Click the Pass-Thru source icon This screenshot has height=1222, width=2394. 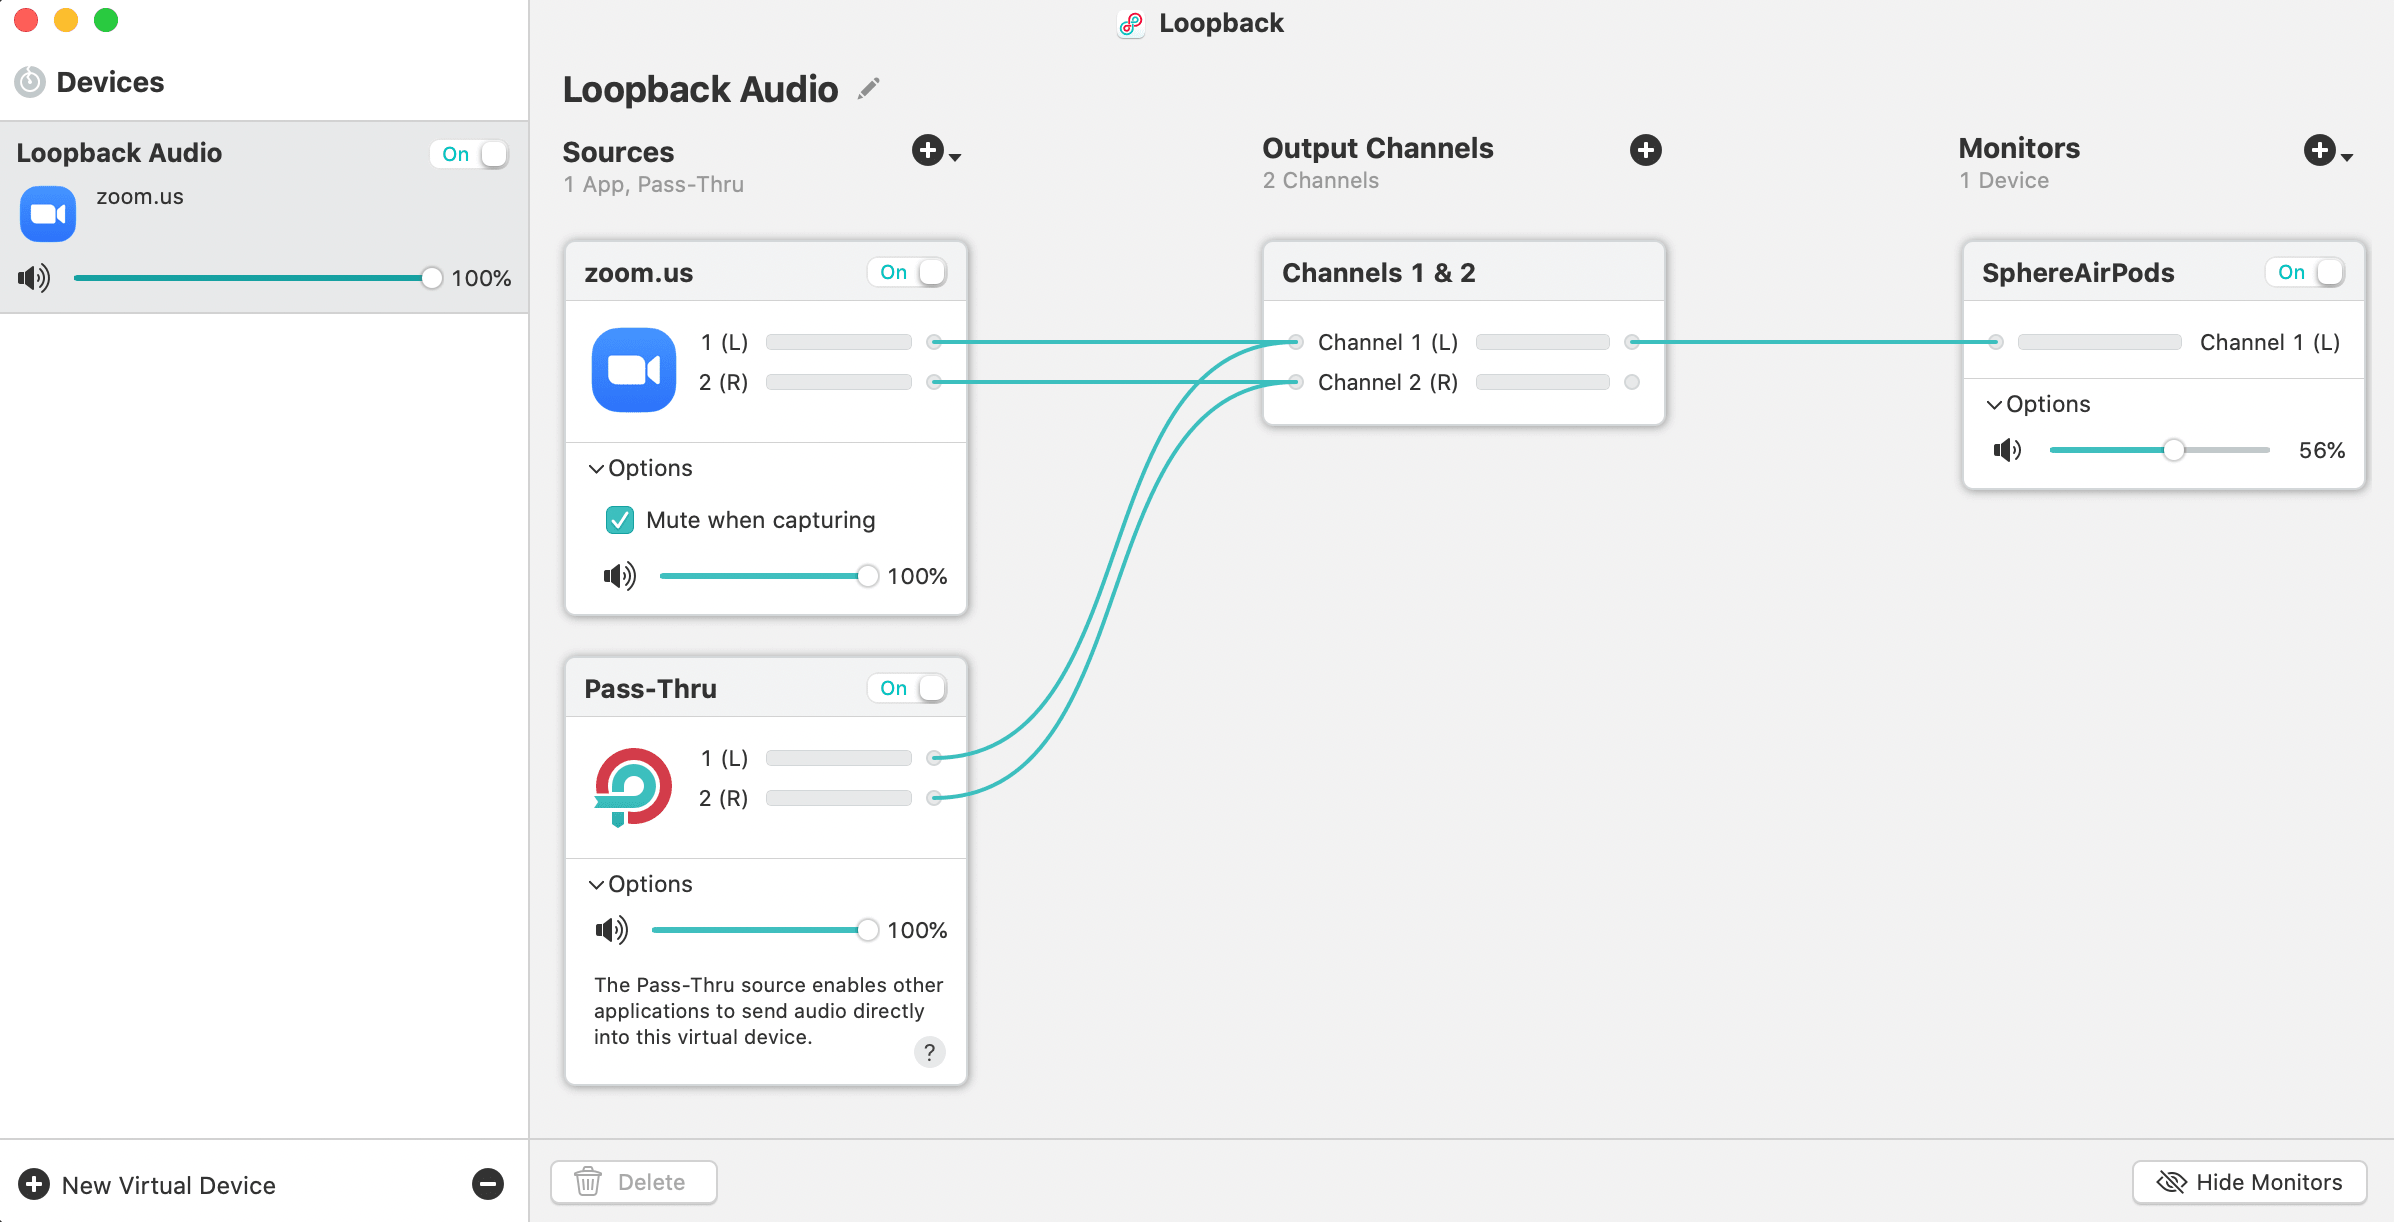(x=632, y=786)
